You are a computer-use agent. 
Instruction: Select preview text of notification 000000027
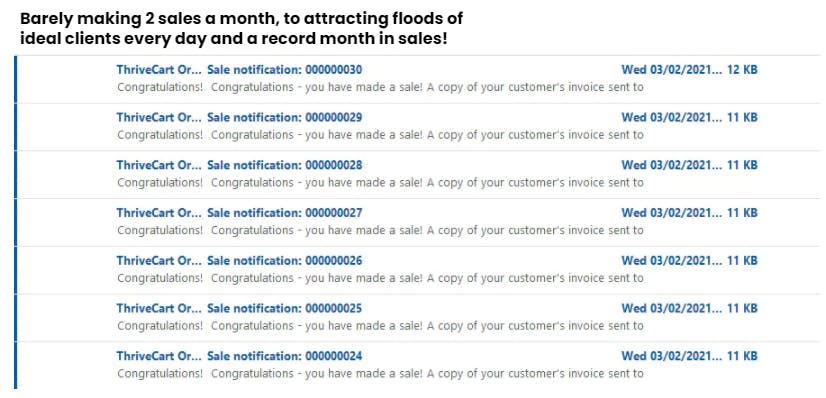tap(380, 230)
